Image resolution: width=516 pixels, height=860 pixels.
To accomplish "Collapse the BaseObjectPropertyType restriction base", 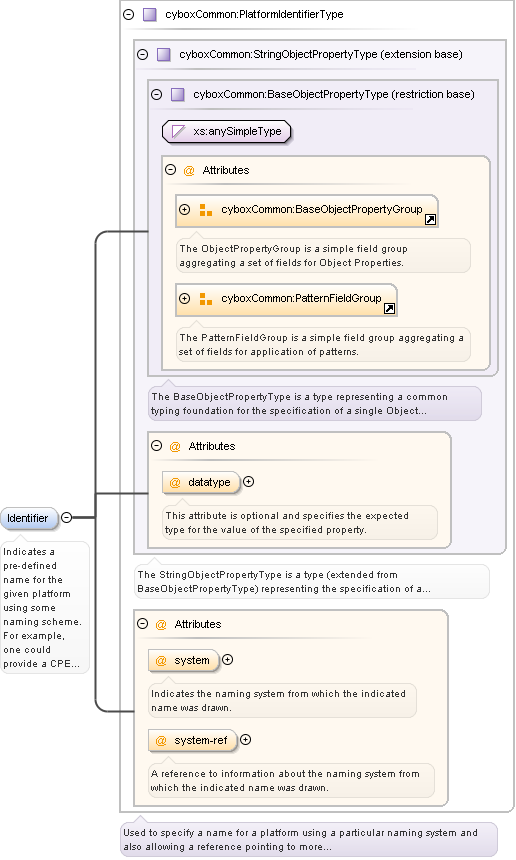I will pyautogui.click(x=157, y=94).
